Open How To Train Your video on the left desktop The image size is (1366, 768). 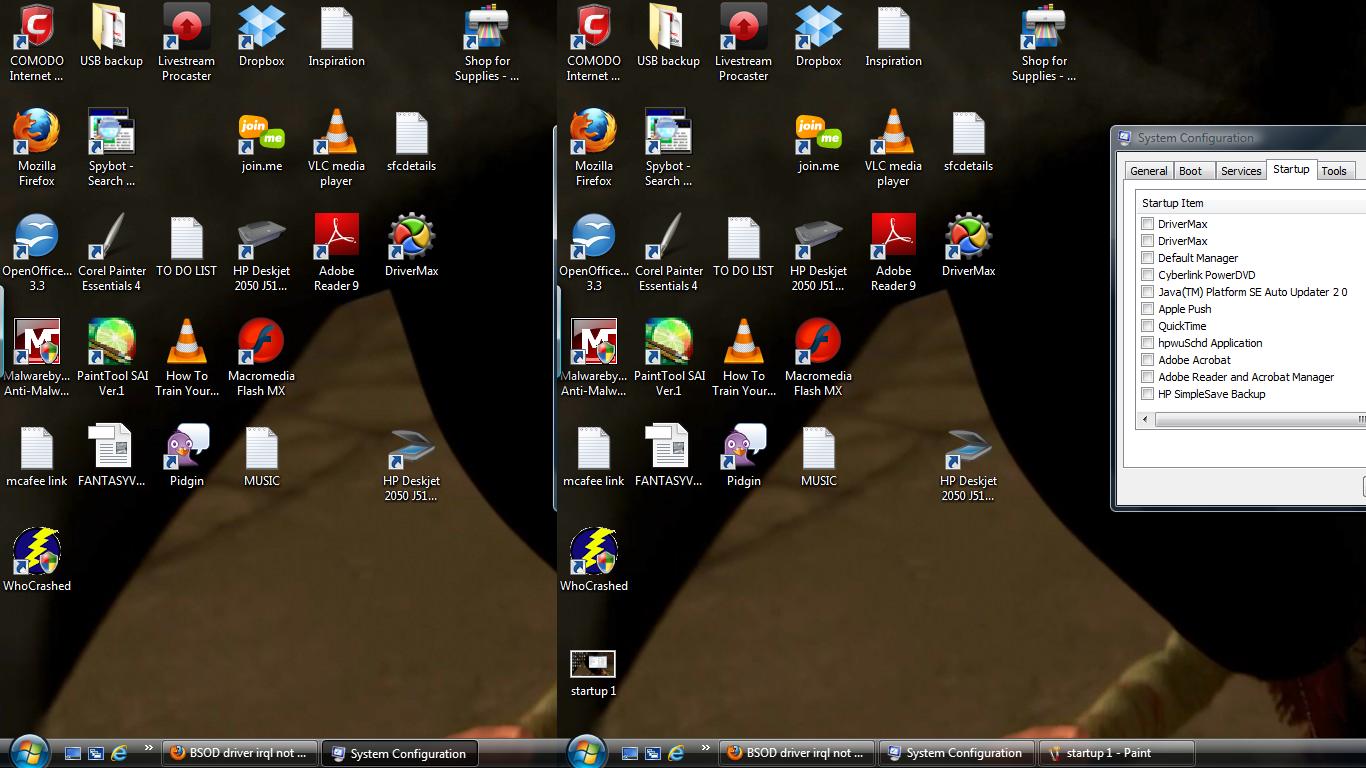point(186,357)
